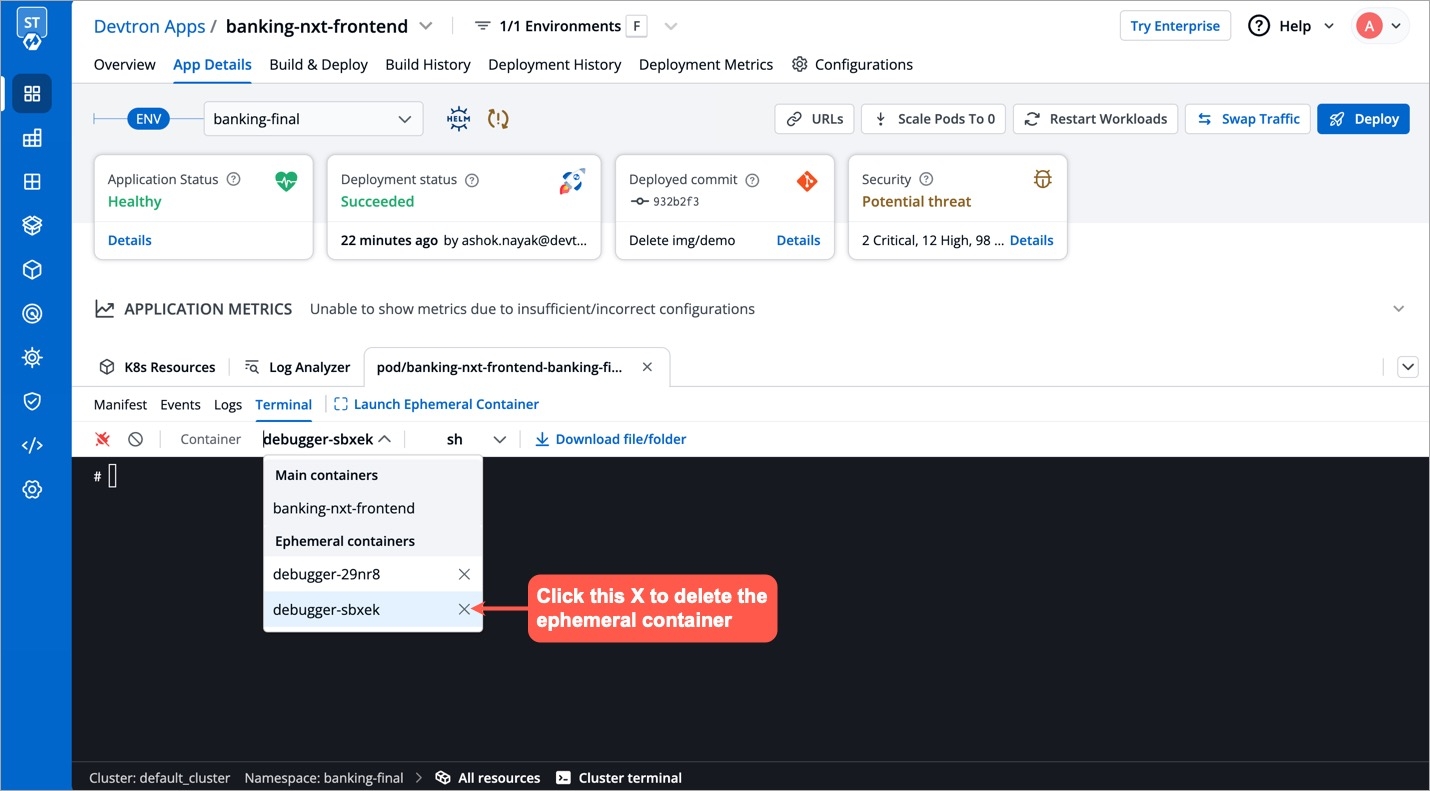Delete the debugger-sbxek ephemeral container

pyautogui.click(x=464, y=609)
